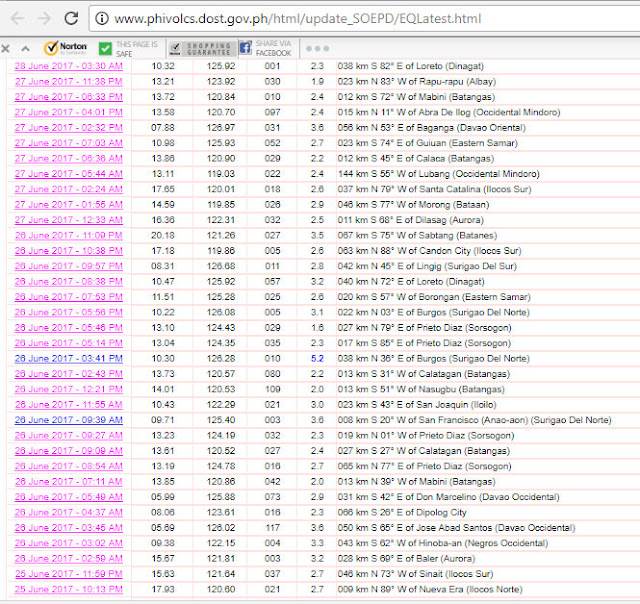The image size is (640, 604).
Task: Open Norton Shopping Guarantee badge
Action: 202,49
